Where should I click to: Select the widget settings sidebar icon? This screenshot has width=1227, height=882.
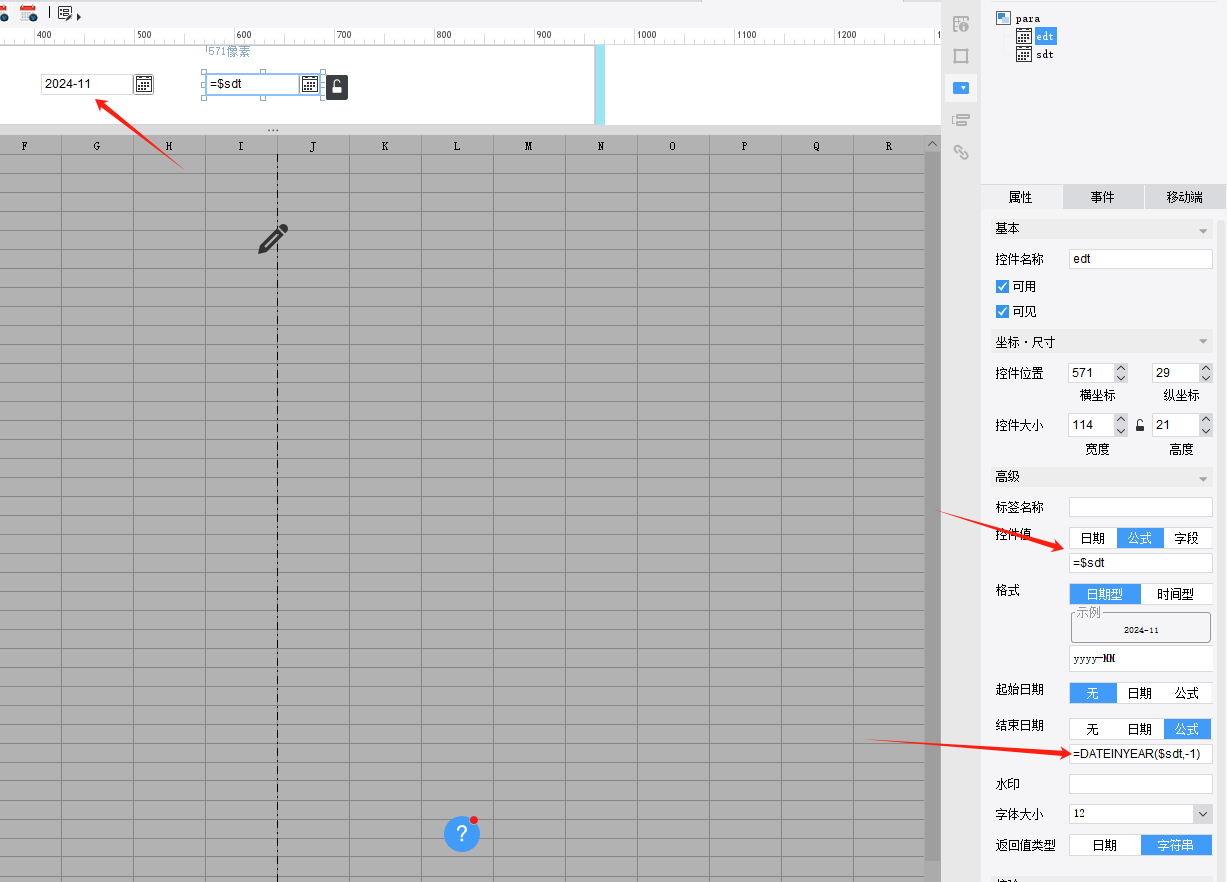tap(961, 88)
